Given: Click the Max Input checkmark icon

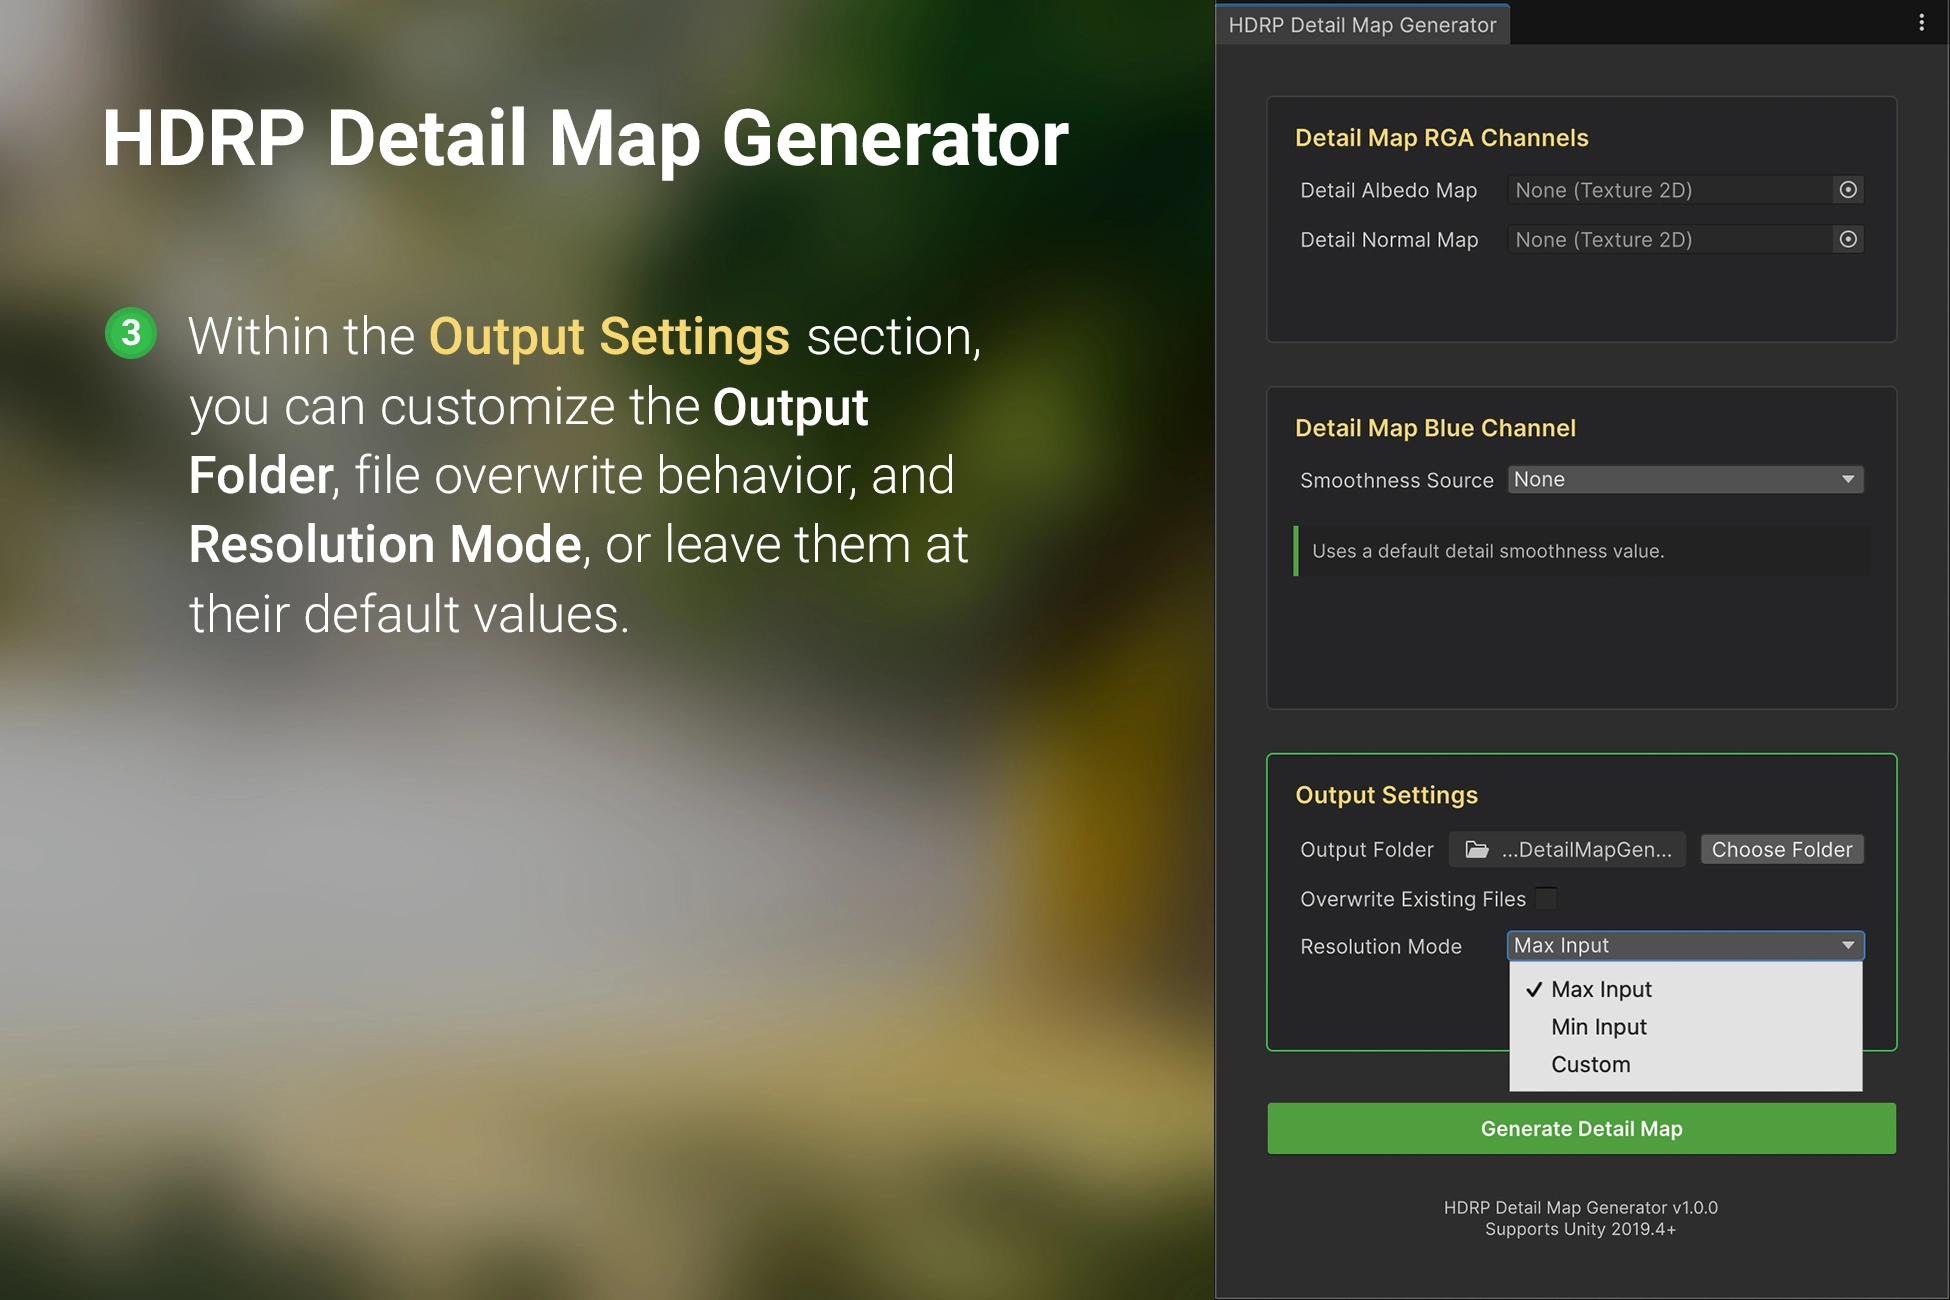Looking at the screenshot, I should pyautogui.click(x=1534, y=989).
